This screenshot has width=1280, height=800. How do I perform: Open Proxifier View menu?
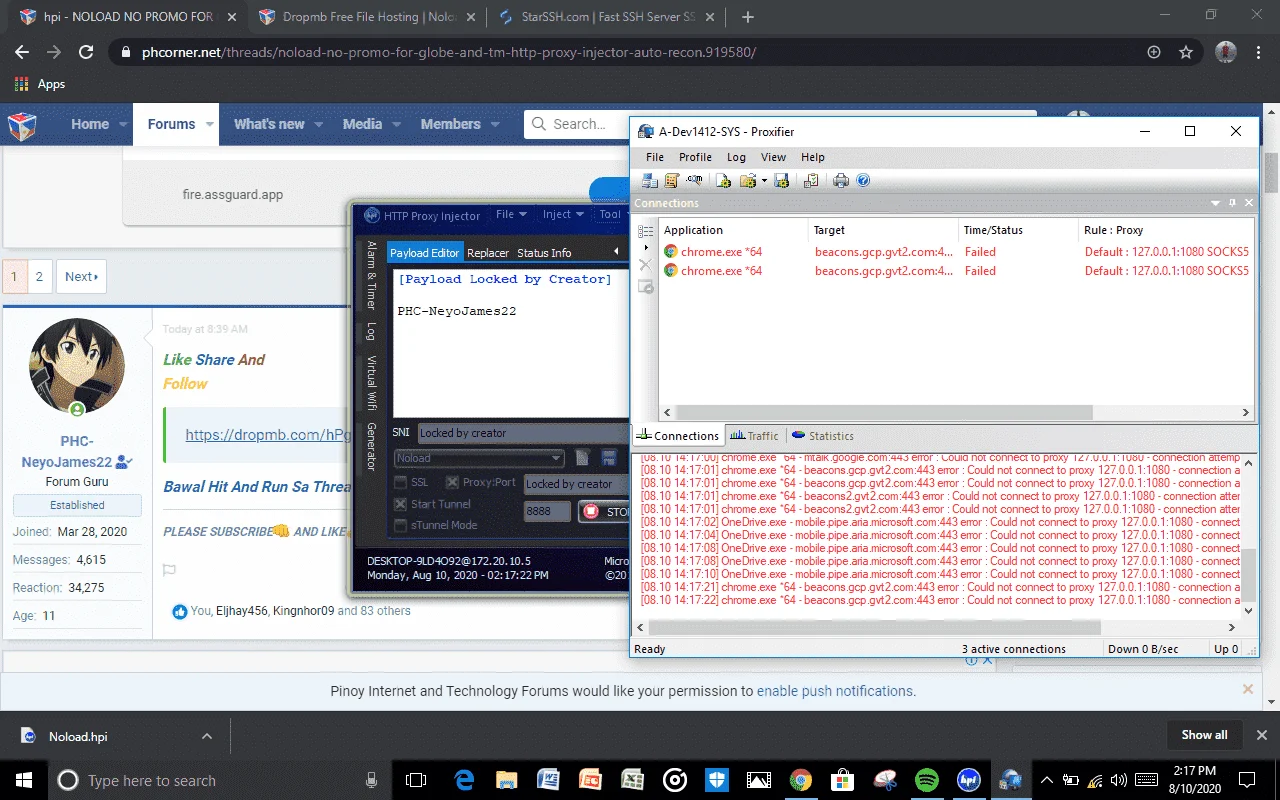coord(773,157)
